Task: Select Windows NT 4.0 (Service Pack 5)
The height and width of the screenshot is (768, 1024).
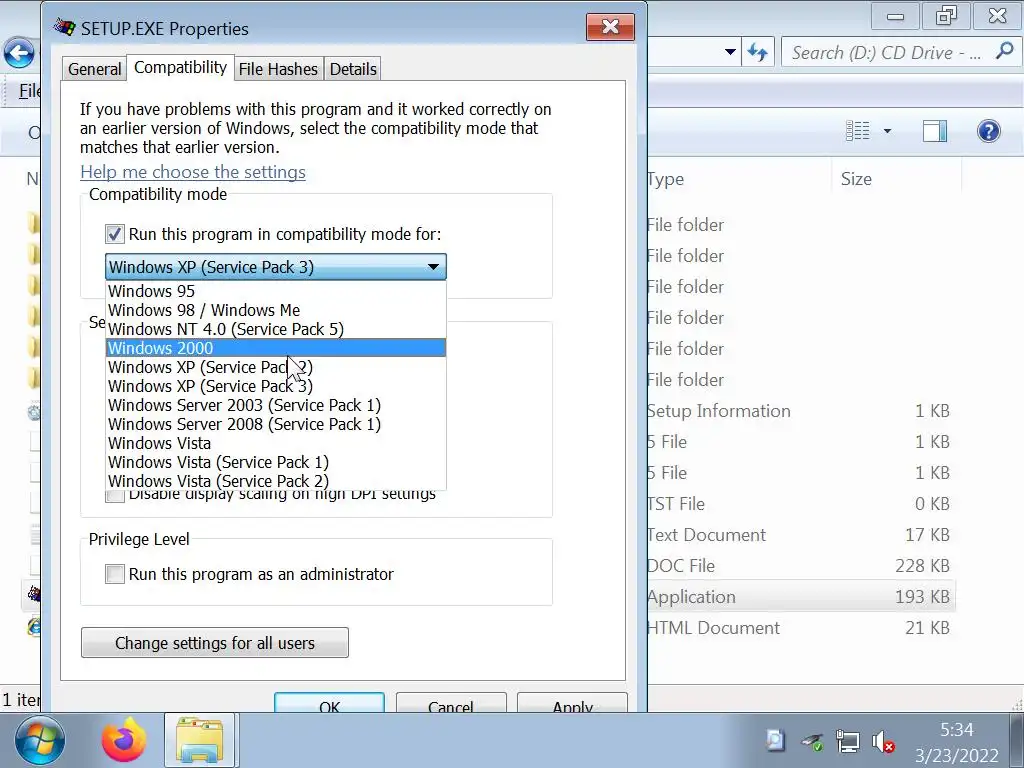Action: tap(276, 329)
